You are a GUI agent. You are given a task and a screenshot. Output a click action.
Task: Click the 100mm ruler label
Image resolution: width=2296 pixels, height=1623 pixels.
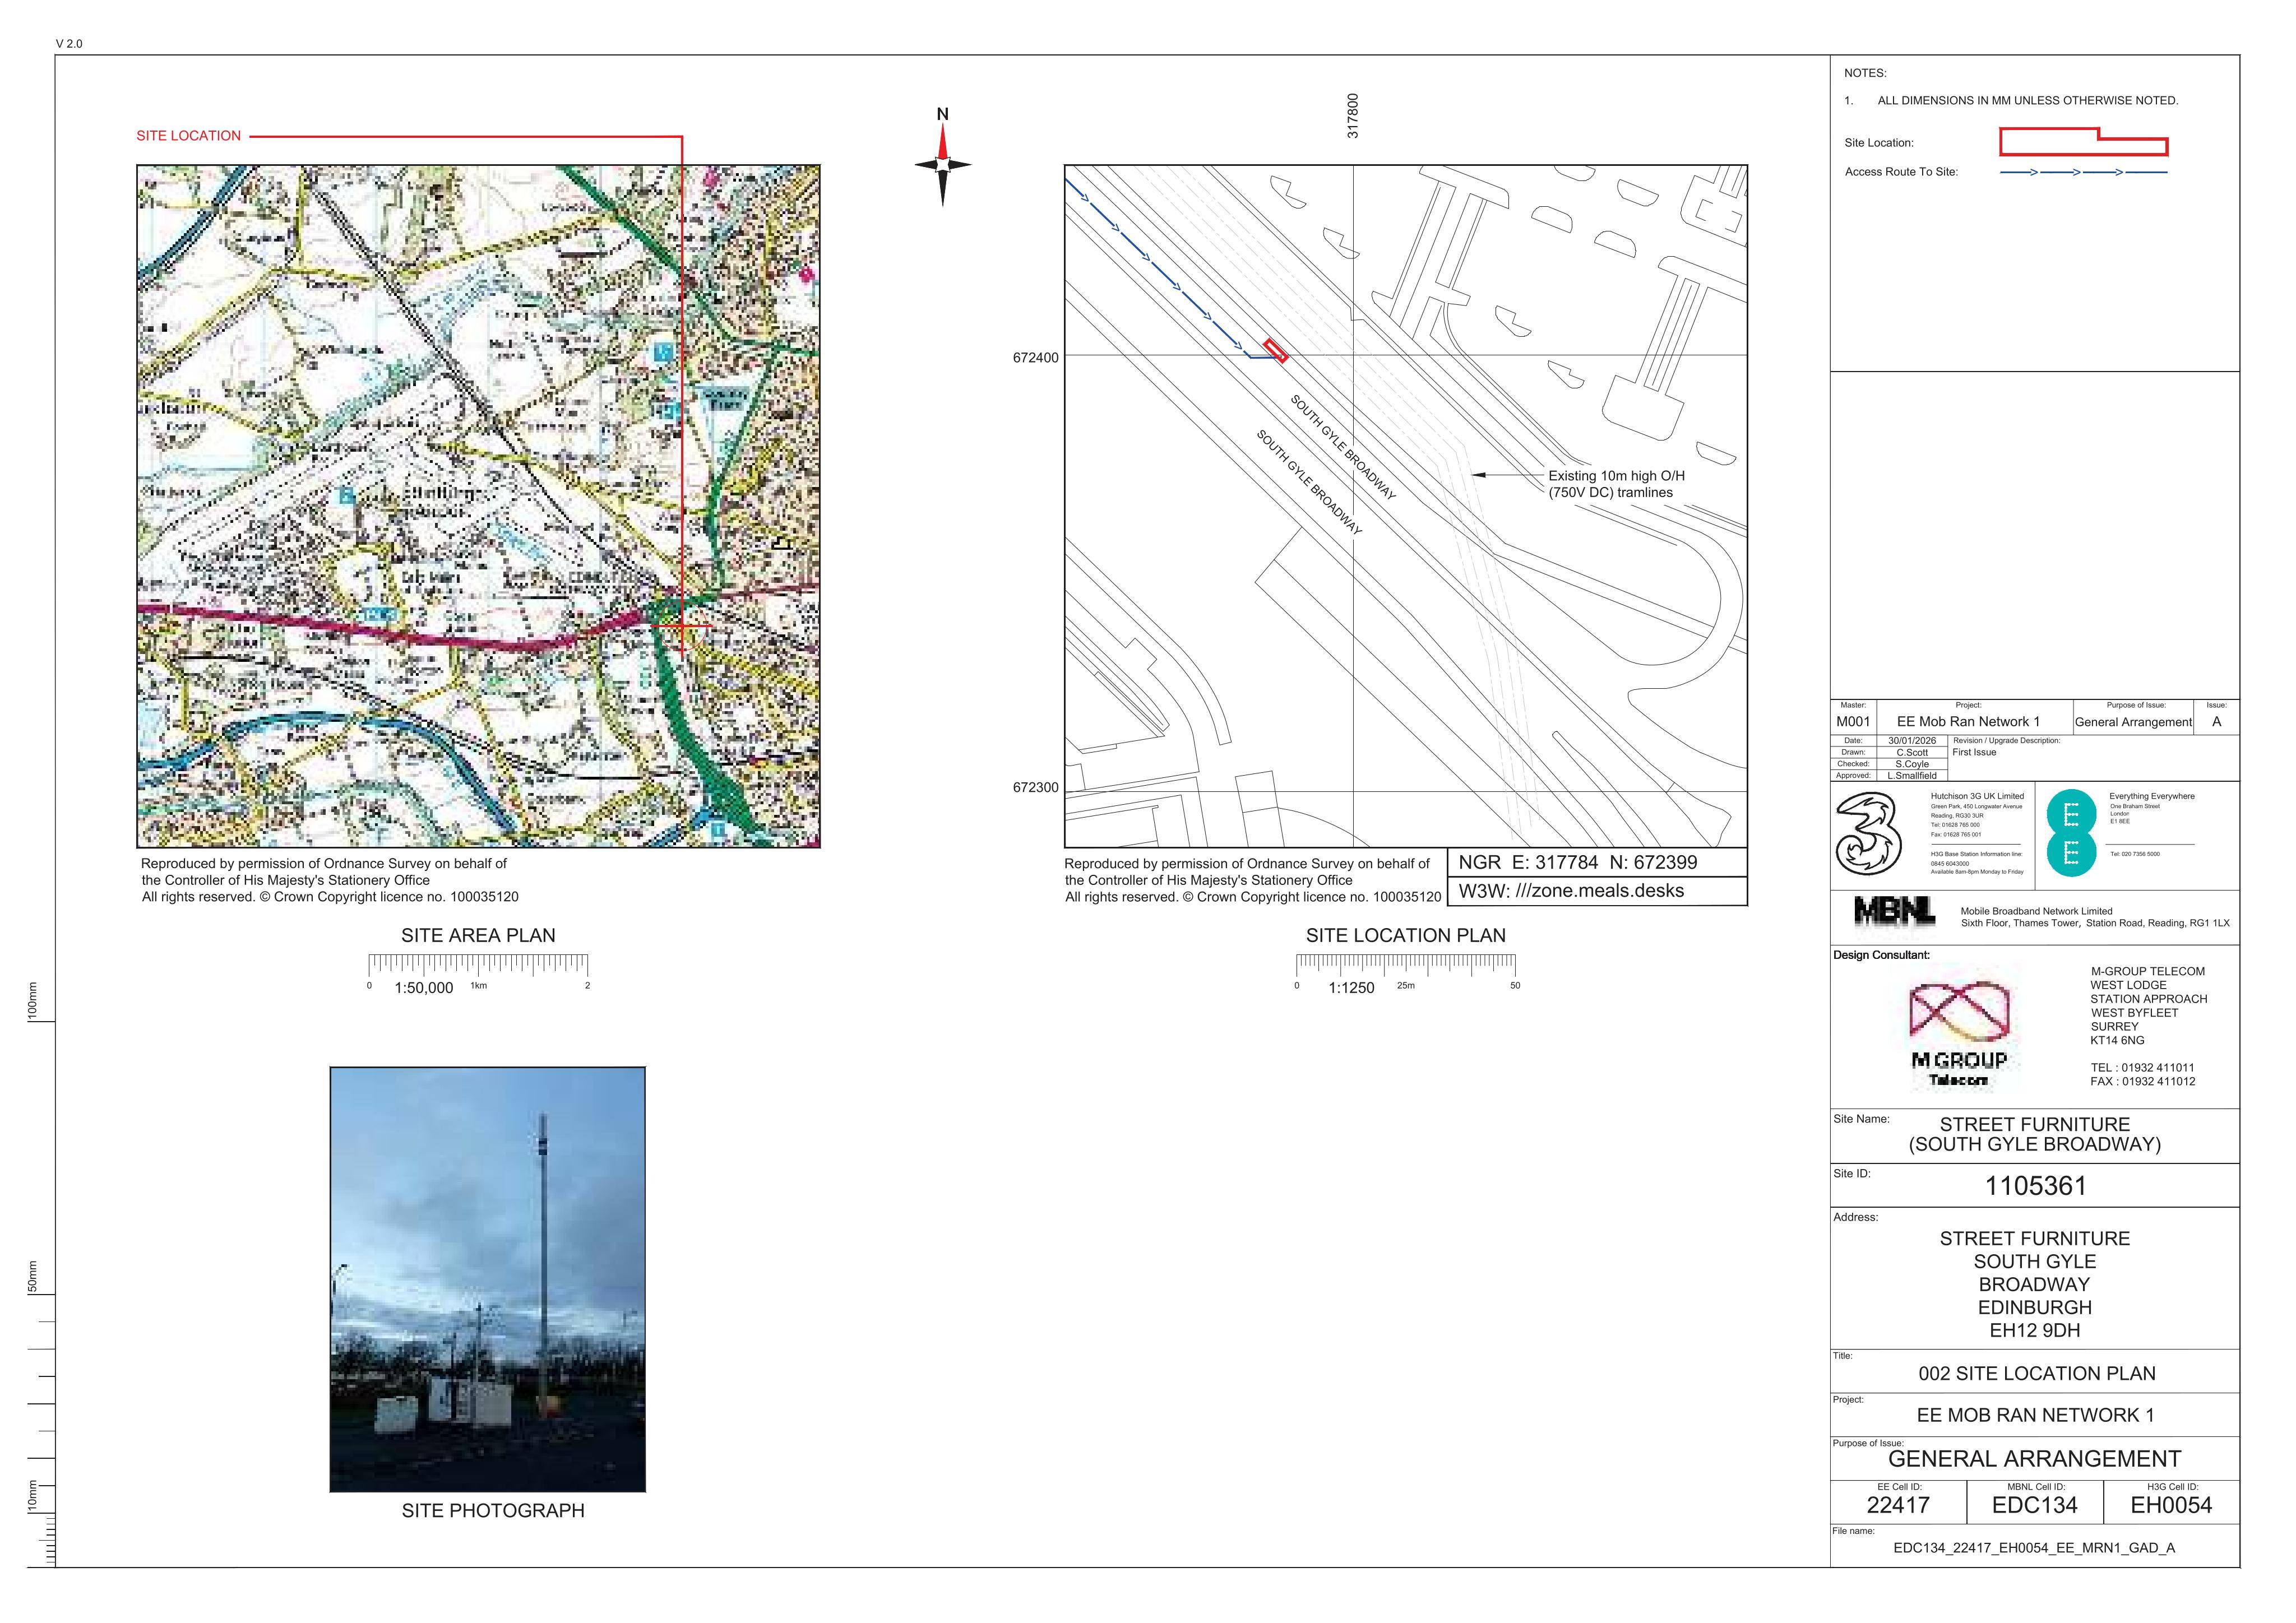click(x=33, y=1001)
